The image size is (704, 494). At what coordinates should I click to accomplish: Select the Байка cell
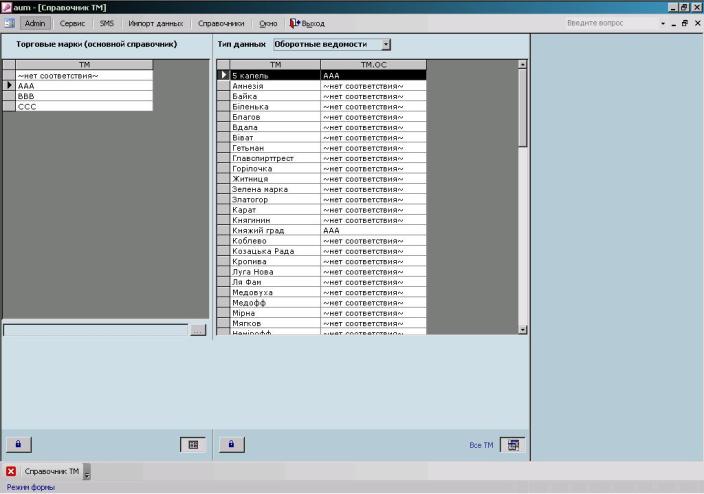275,96
